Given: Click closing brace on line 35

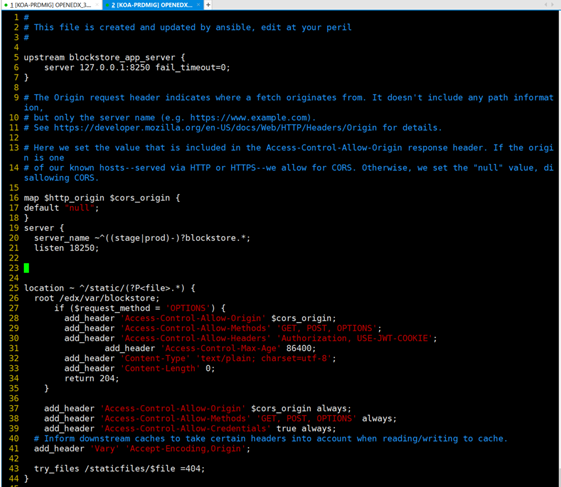Looking at the screenshot, I should (47, 388).
